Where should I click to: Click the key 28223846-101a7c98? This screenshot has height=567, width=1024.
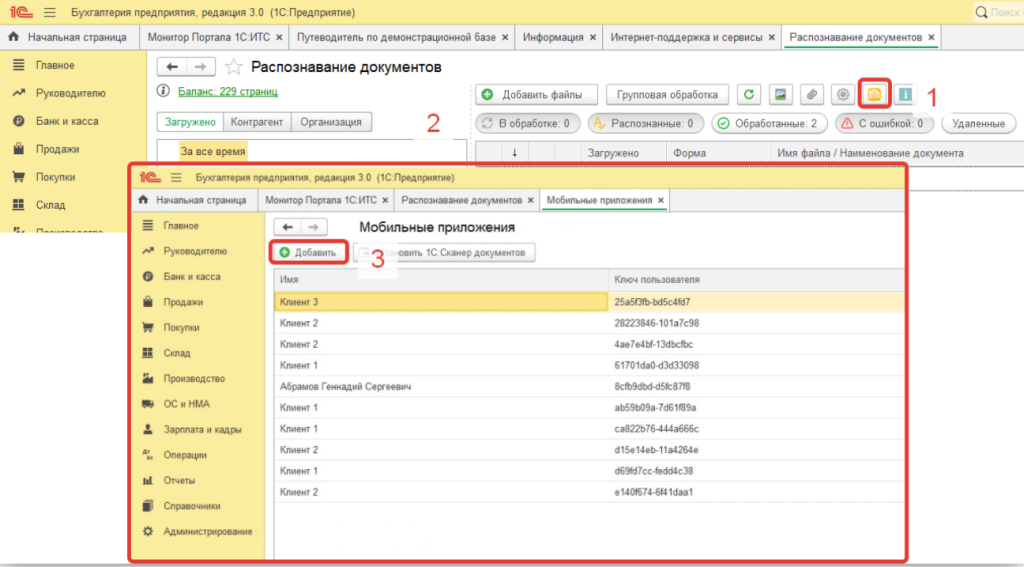pyautogui.click(x=656, y=323)
